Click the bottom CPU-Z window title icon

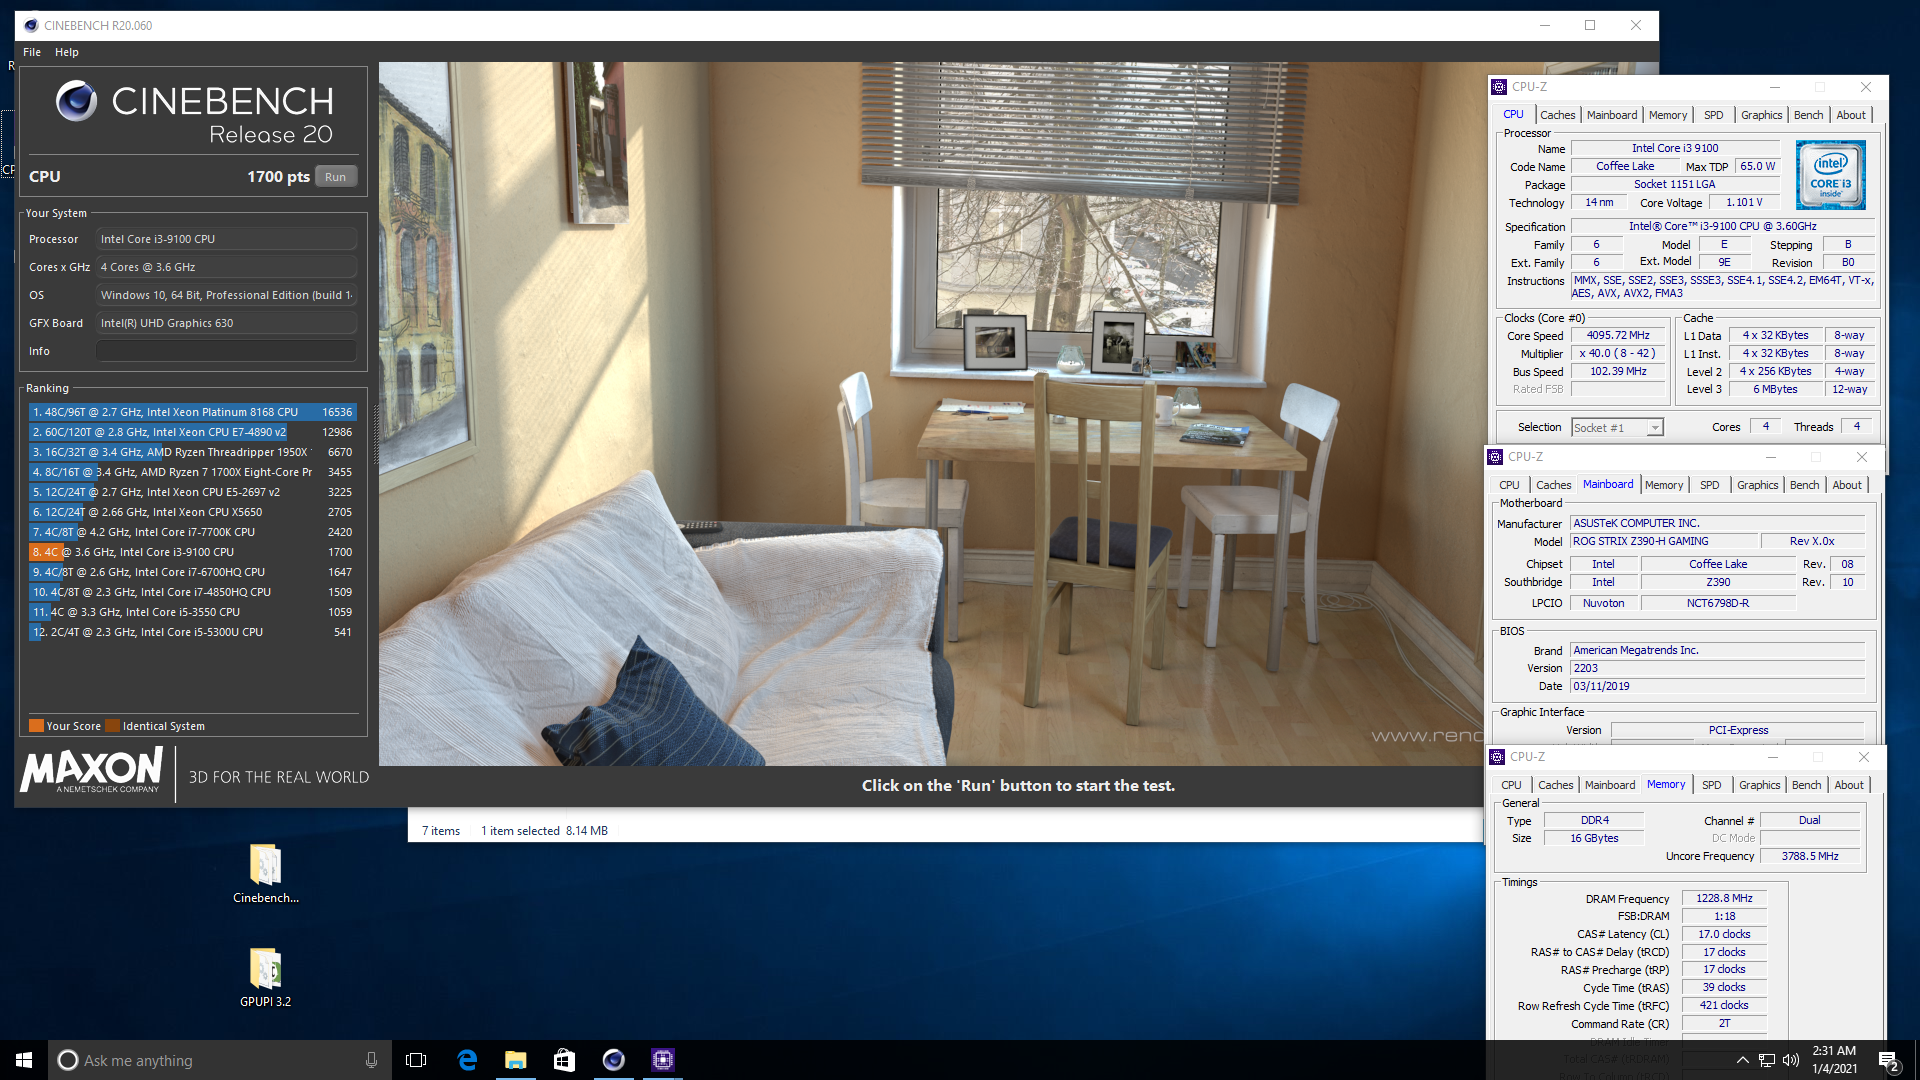click(1497, 757)
